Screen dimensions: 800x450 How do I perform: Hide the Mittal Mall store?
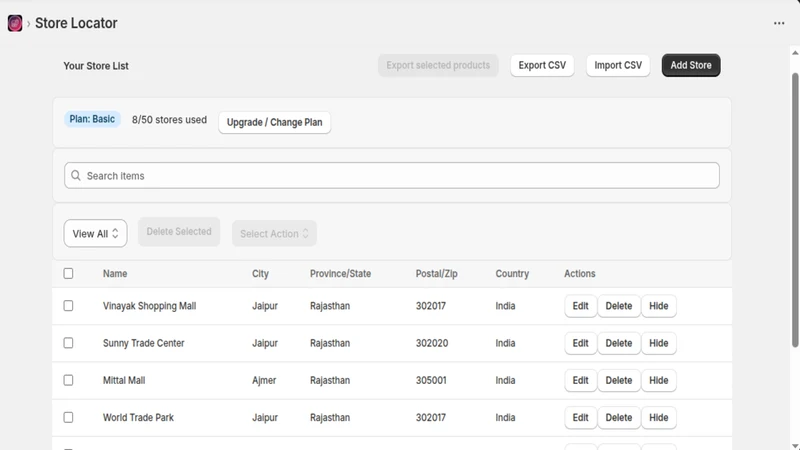(658, 380)
